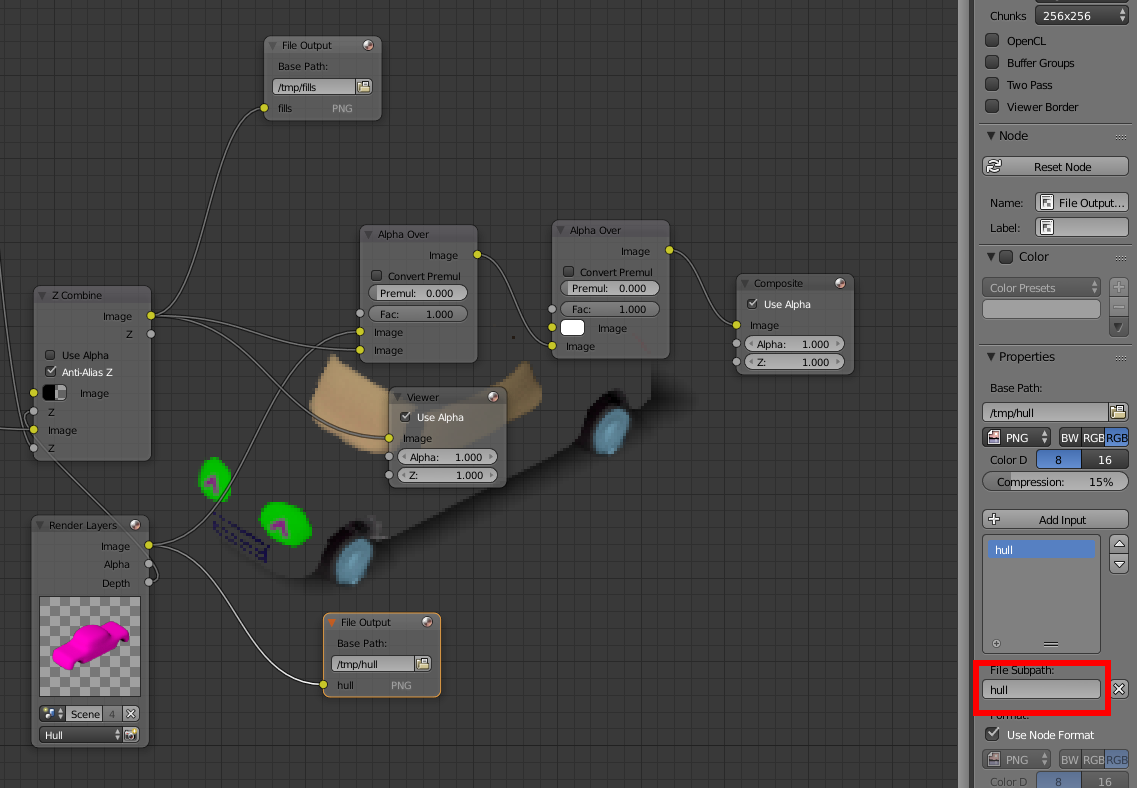1137x788 pixels.
Task: Disable Anti-Alias Z on the Z Combine node
Action: pos(50,372)
